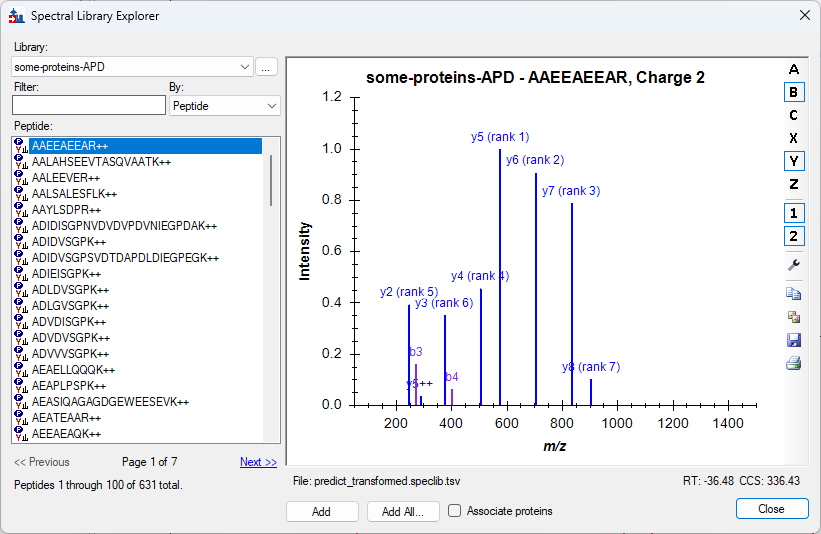Screen dimensions: 821x534
Task: Show X ions in the spectrum
Action: pyautogui.click(x=794, y=138)
